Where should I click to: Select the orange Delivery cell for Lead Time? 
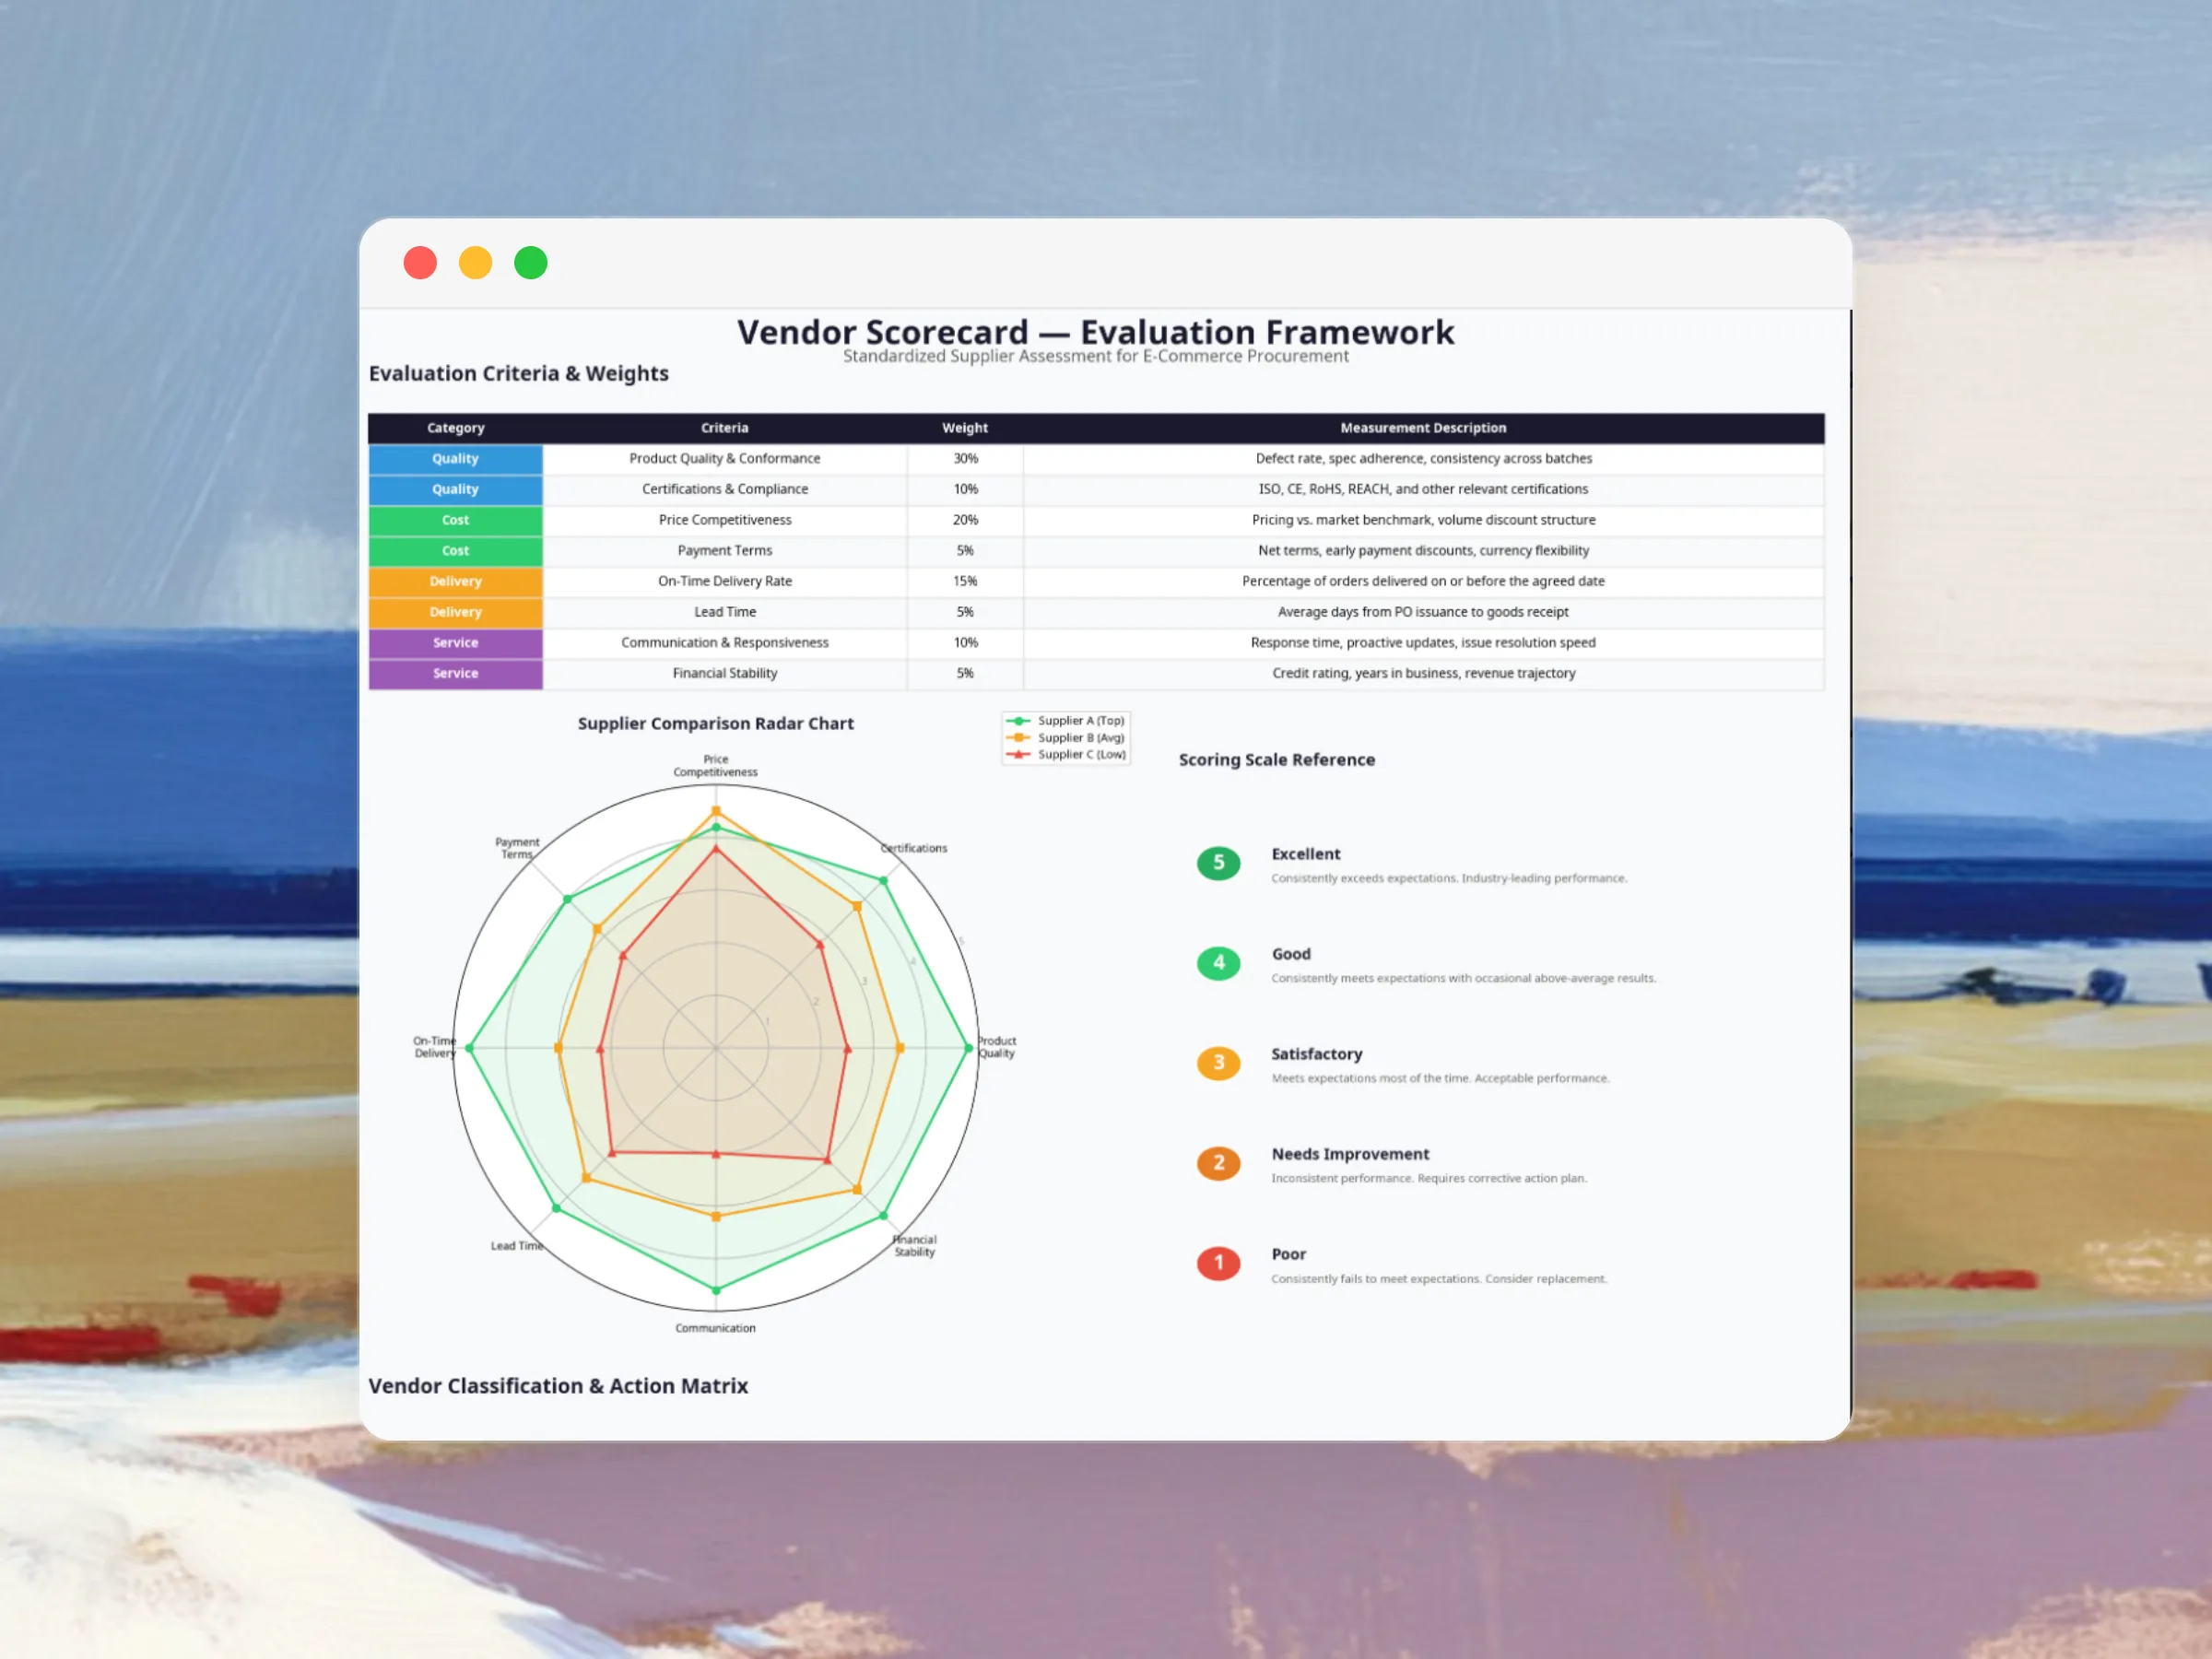(x=455, y=612)
